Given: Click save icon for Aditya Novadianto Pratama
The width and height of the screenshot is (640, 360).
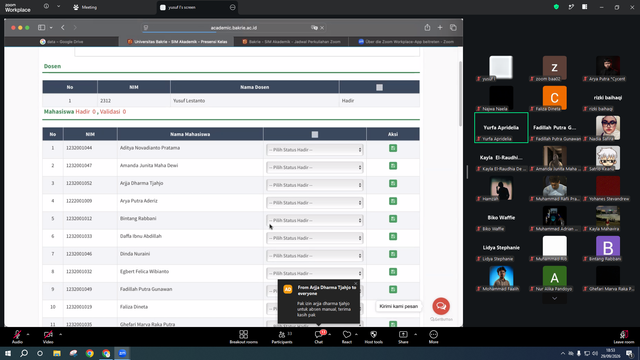Looking at the screenshot, I should tap(393, 148).
